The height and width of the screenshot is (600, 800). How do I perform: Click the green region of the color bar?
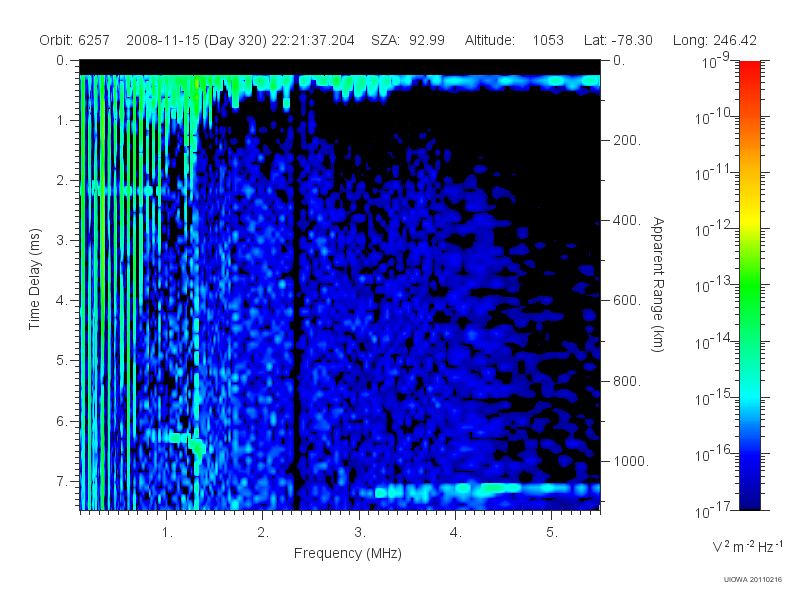point(749,301)
